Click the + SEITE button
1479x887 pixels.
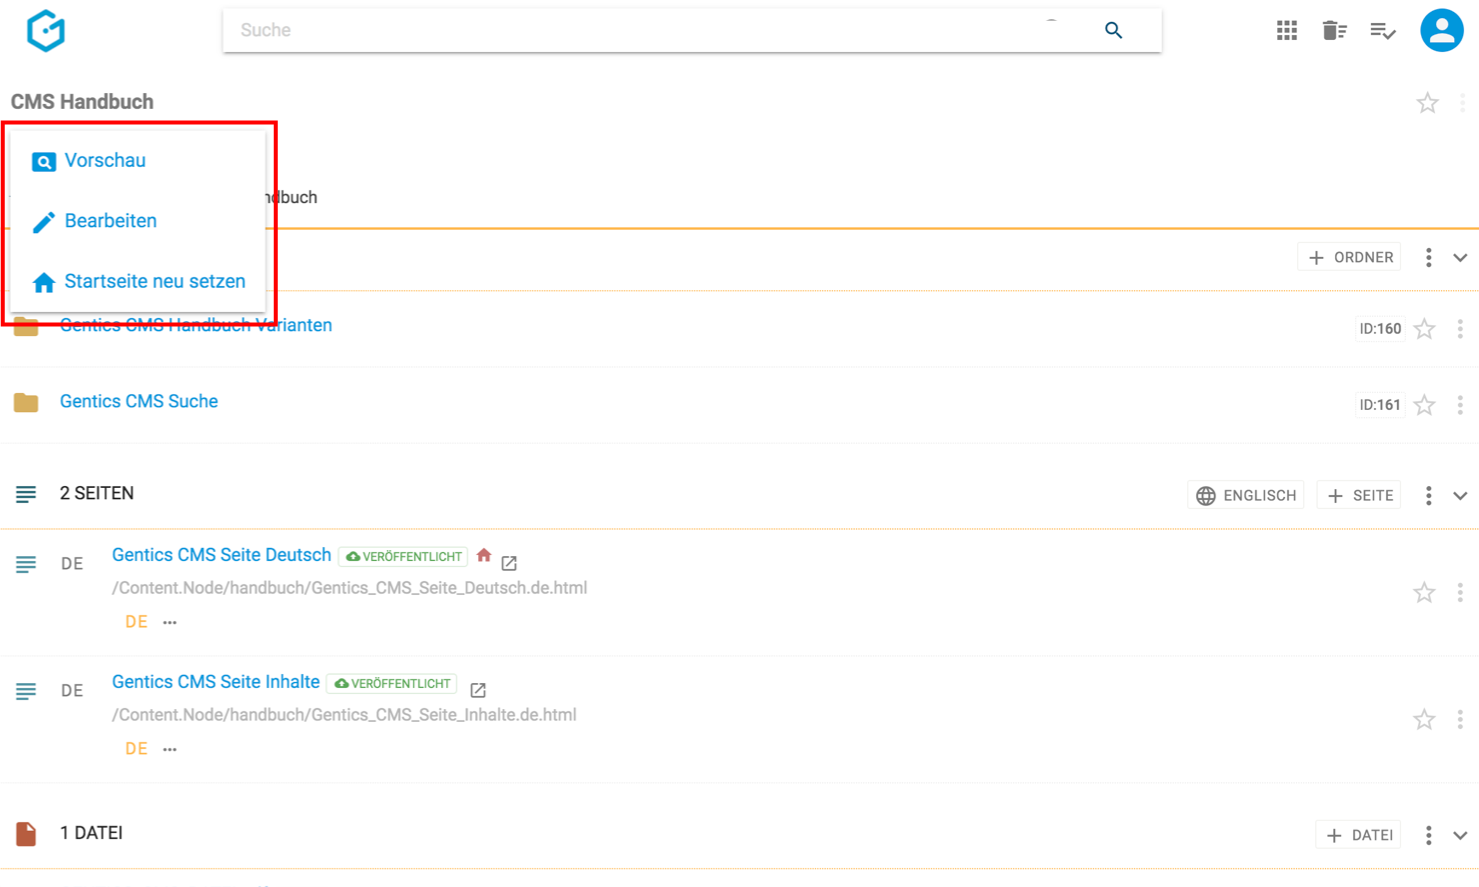click(1359, 495)
